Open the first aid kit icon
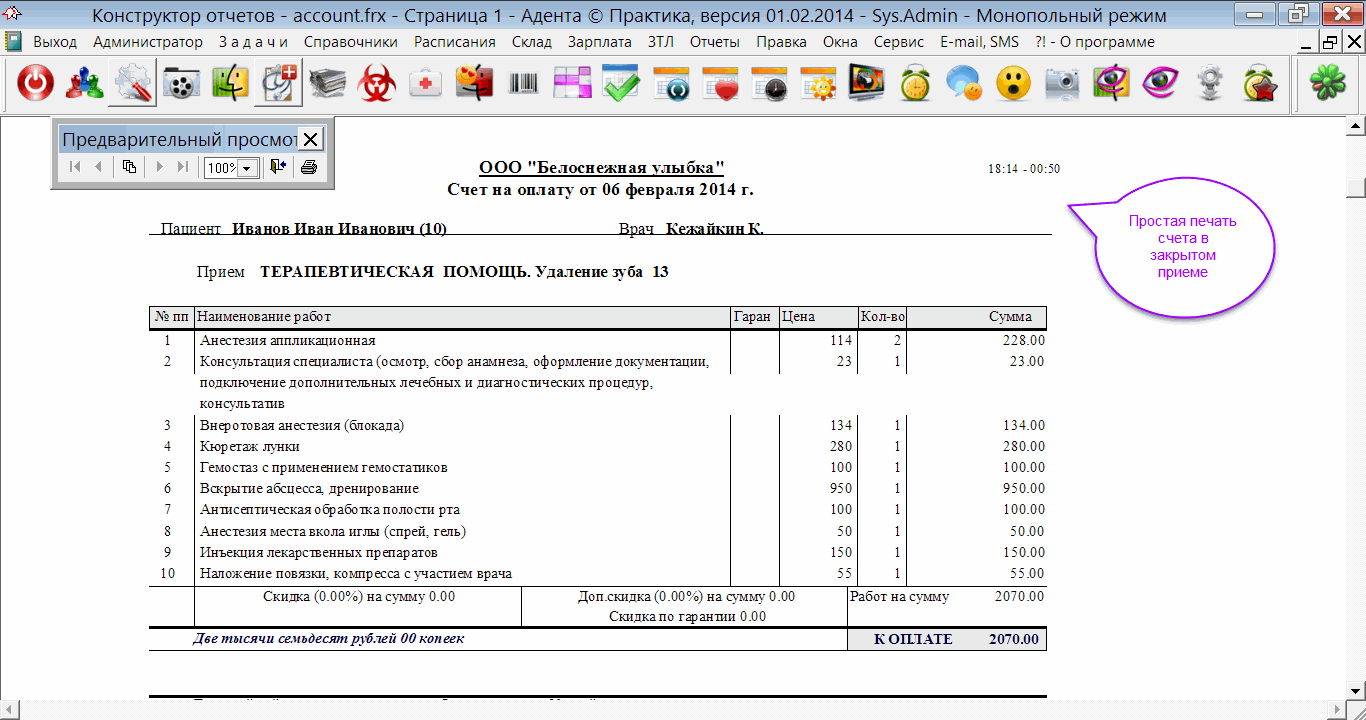 click(426, 85)
